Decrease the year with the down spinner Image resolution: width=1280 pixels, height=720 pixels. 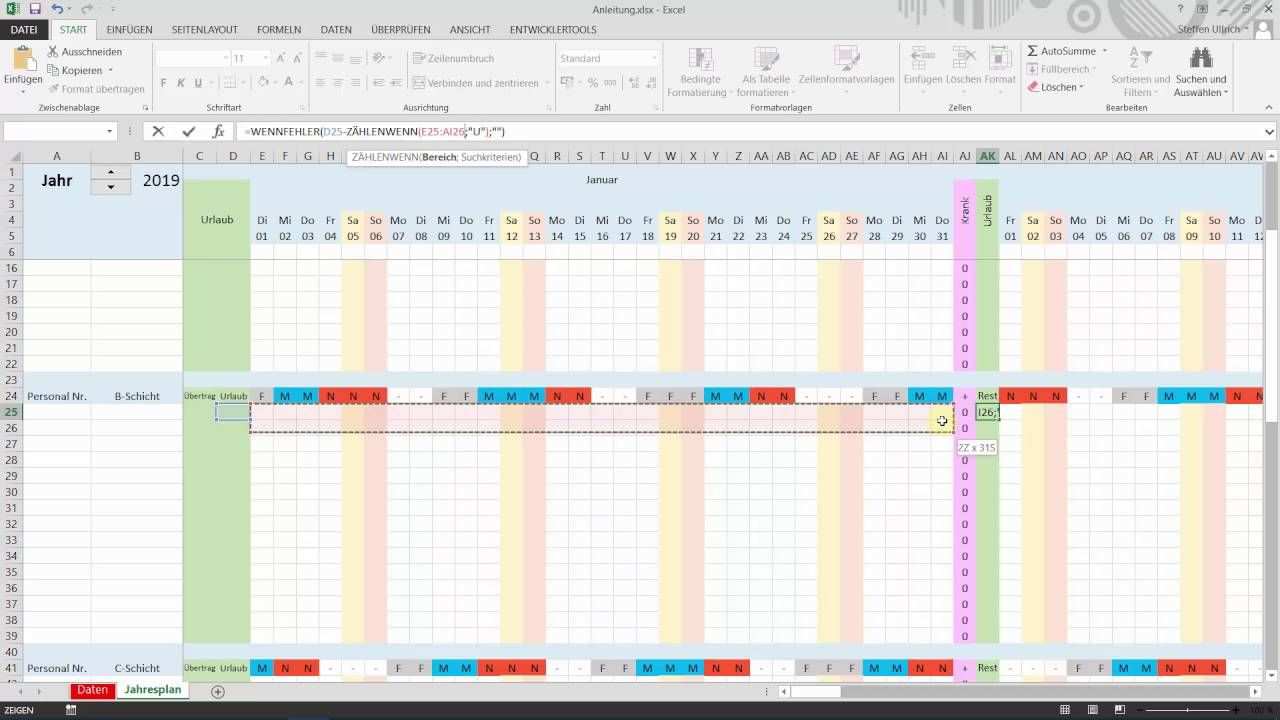[x=110, y=187]
